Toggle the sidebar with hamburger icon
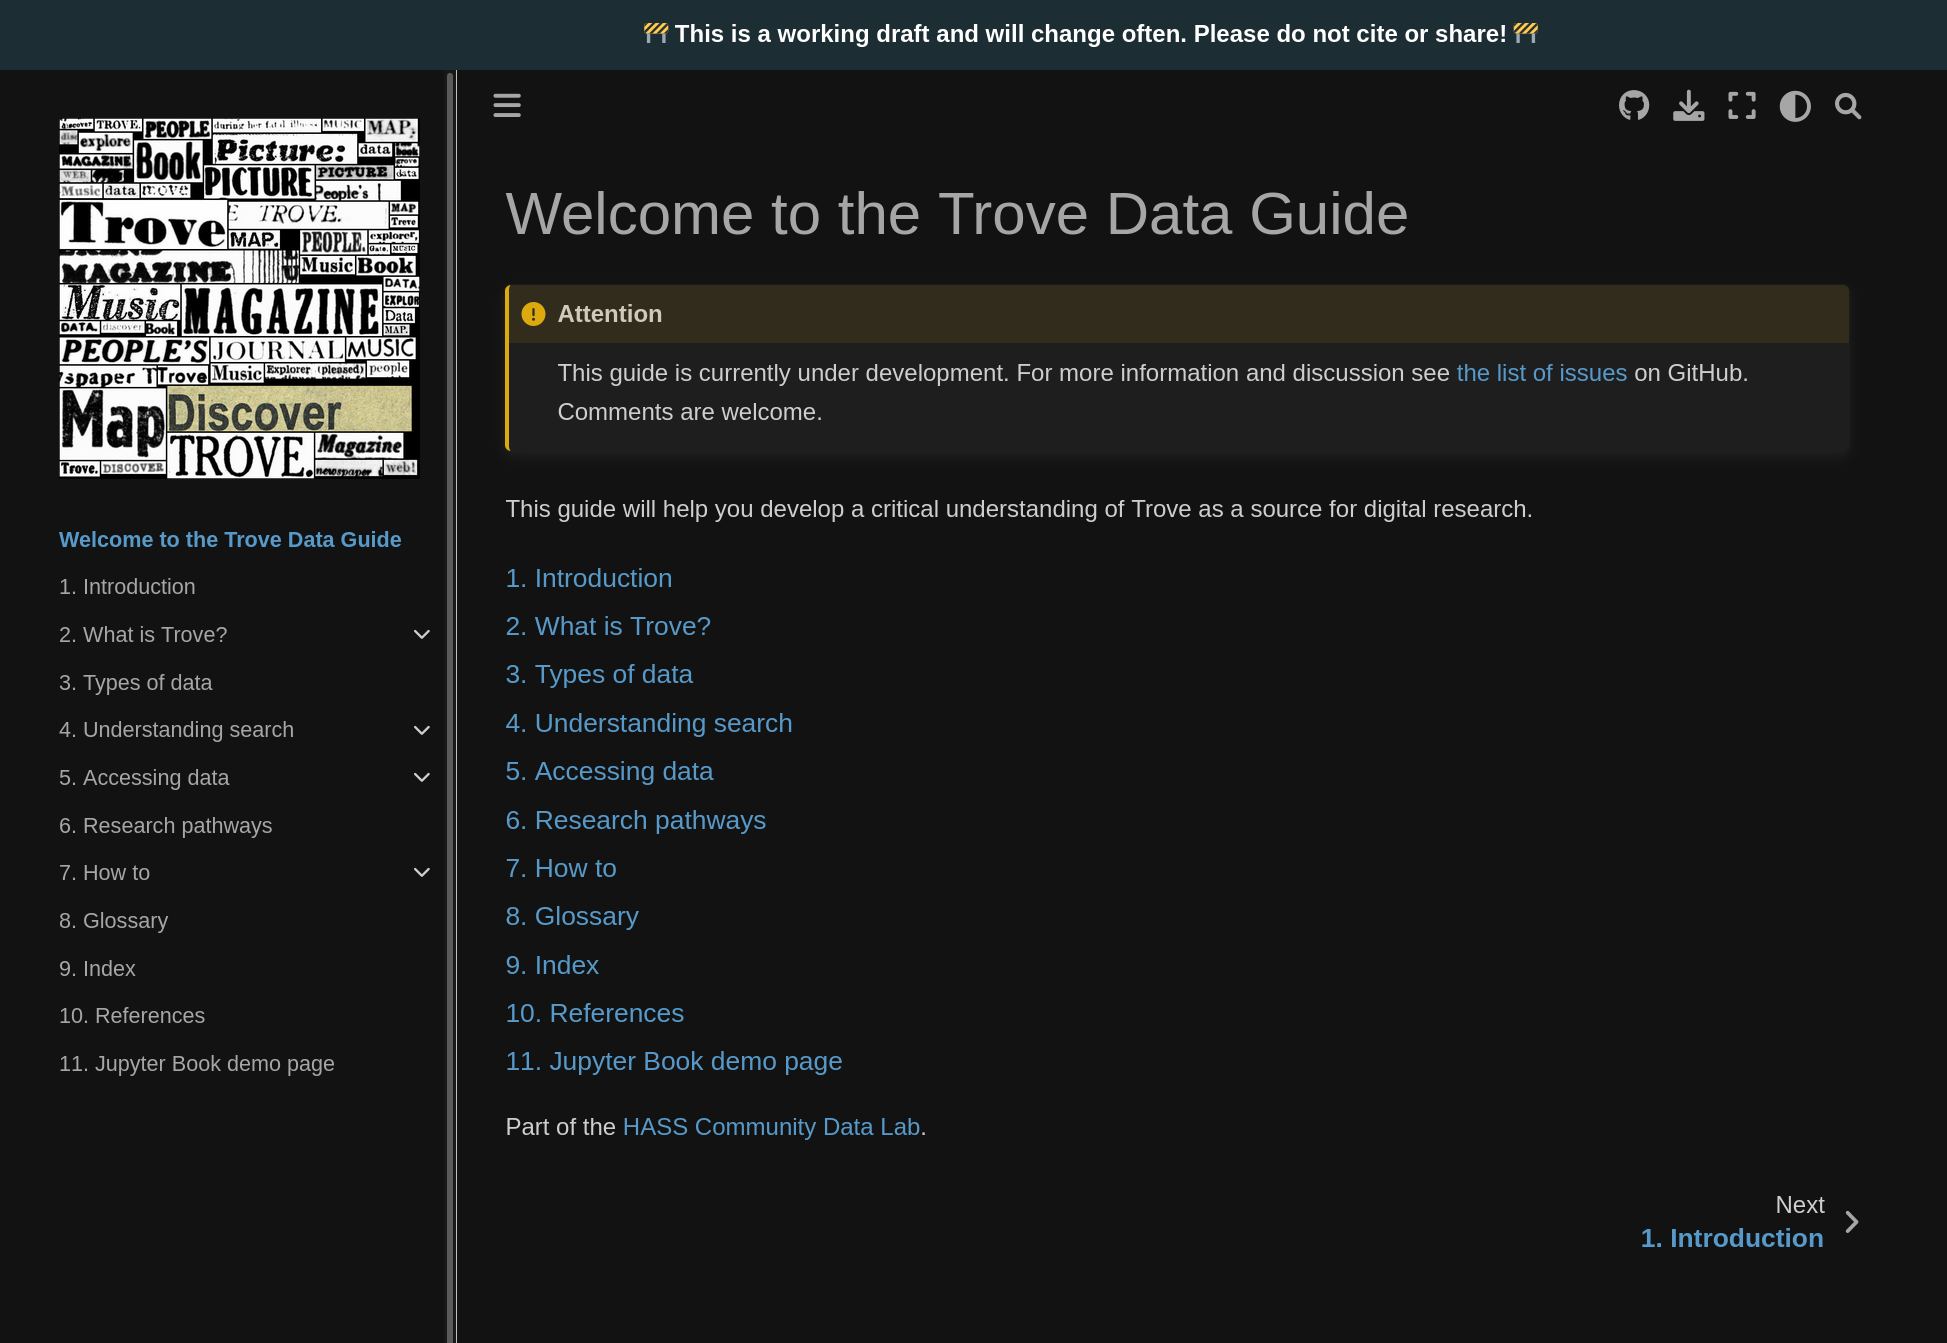The height and width of the screenshot is (1343, 1947). (x=507, y=106)
